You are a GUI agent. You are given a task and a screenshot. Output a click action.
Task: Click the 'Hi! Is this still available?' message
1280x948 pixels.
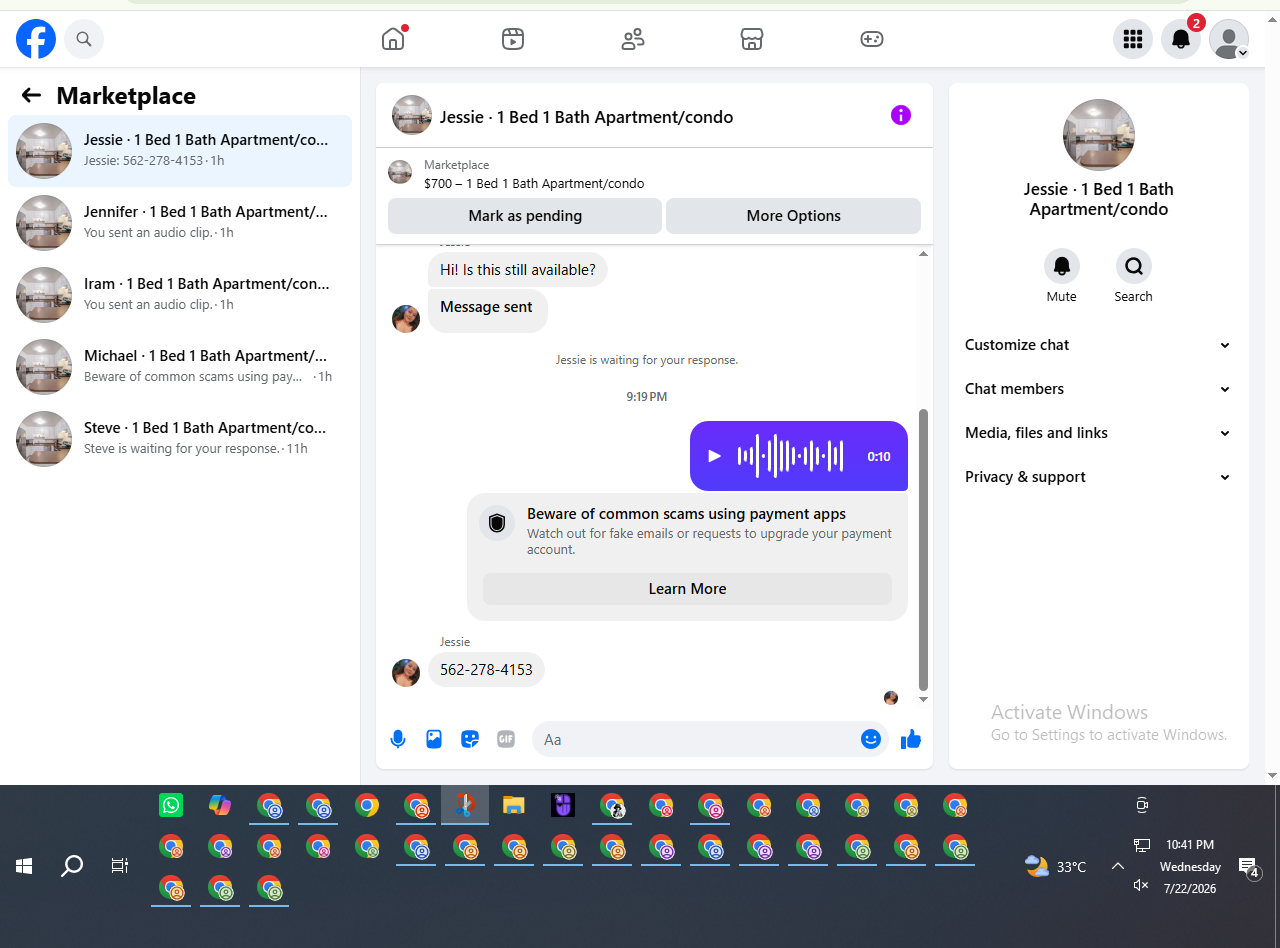518,270
